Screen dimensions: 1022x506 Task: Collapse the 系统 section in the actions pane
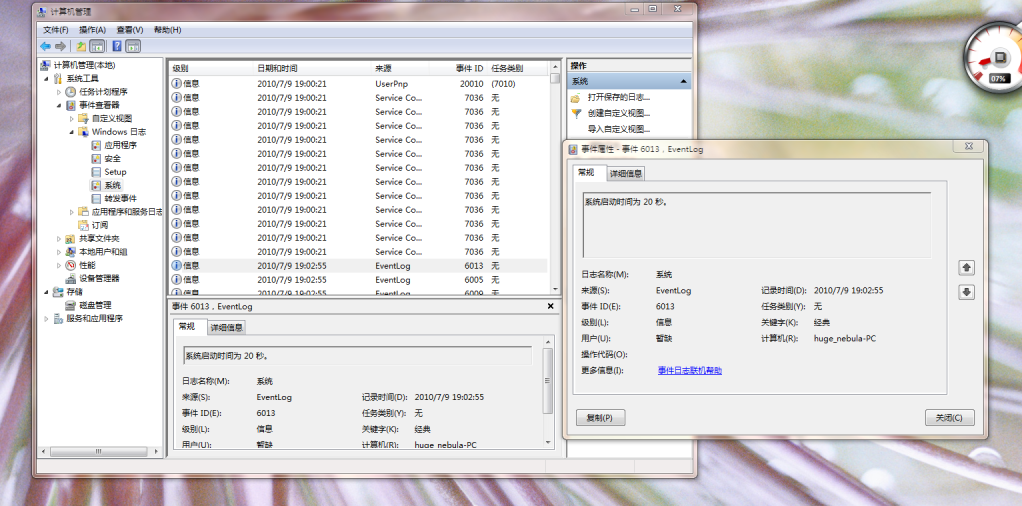pos(683,81)
